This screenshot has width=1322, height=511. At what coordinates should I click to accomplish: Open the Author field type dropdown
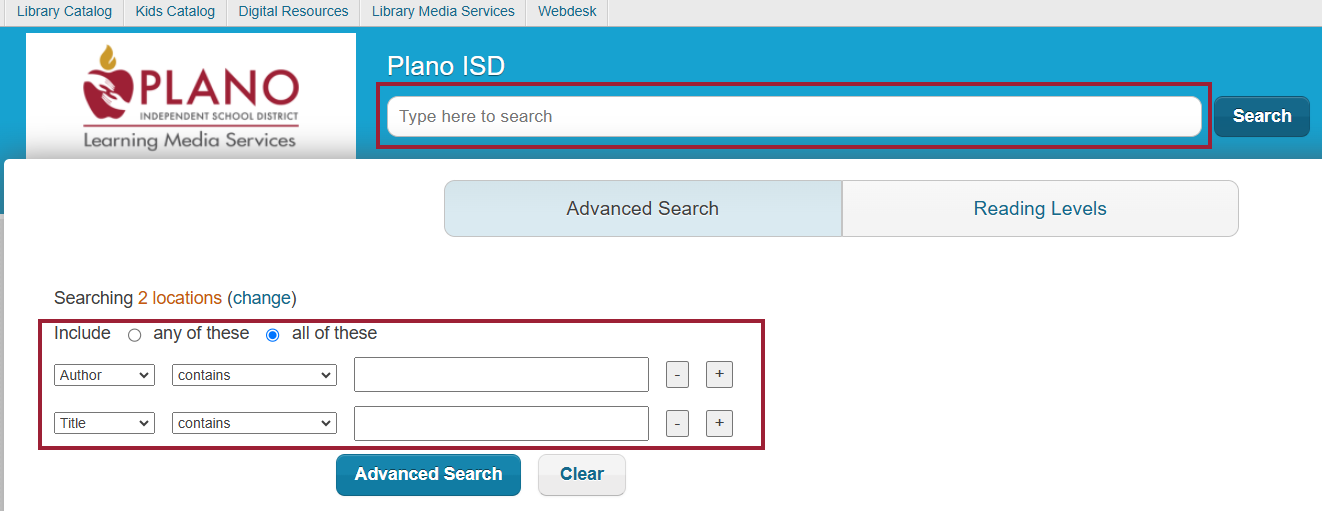(x=104, y=375)
